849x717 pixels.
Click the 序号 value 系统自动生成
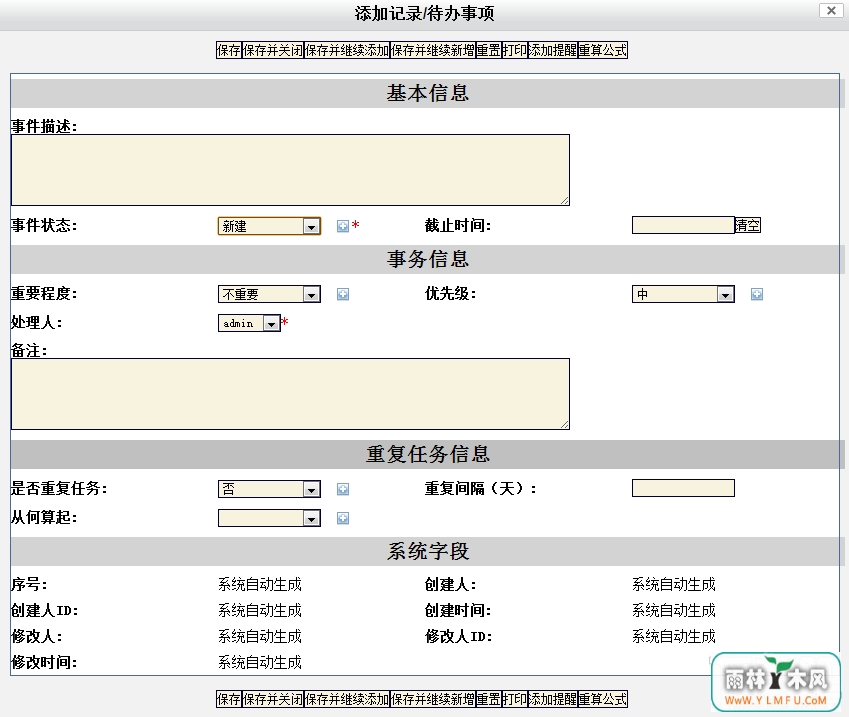(260, 584)
